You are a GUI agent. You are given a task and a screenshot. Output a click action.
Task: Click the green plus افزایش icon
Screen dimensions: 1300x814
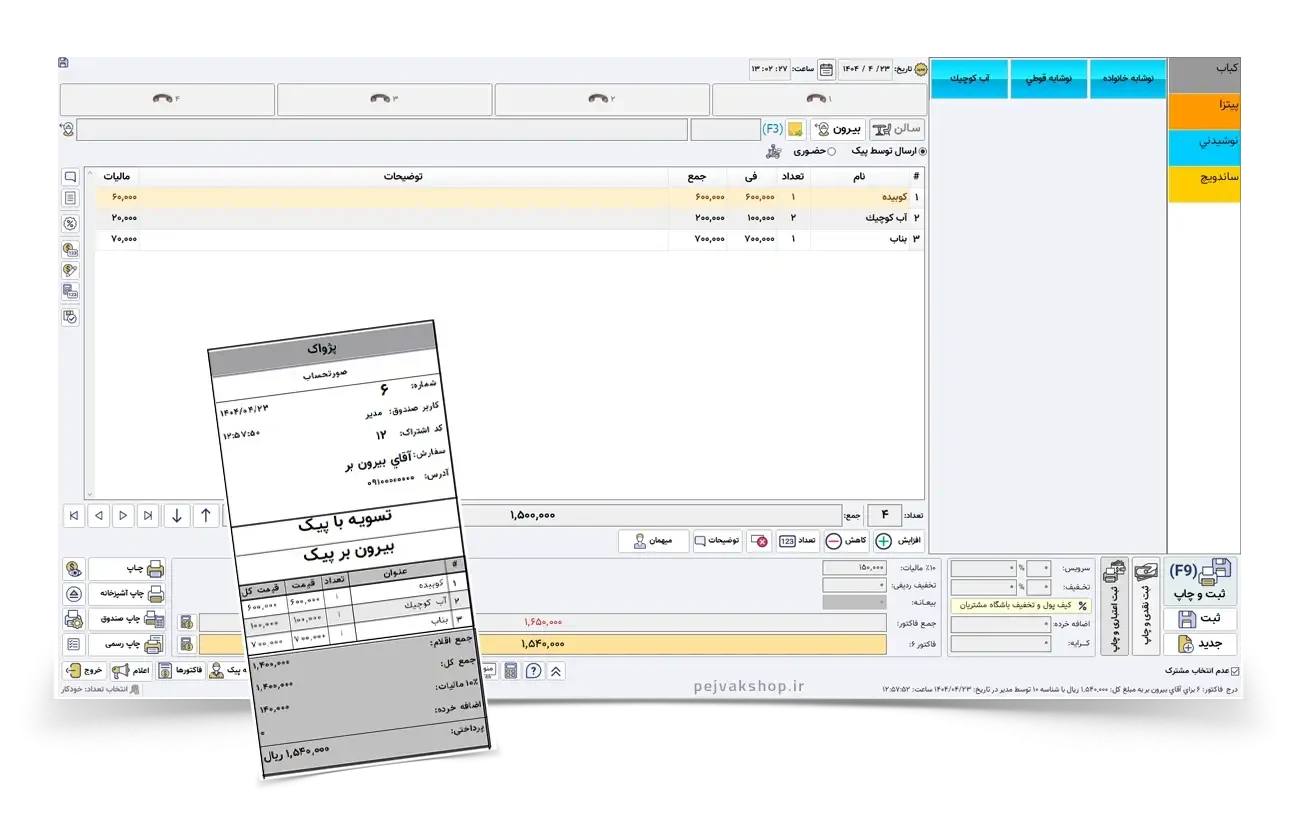click(x=883, y=541)
